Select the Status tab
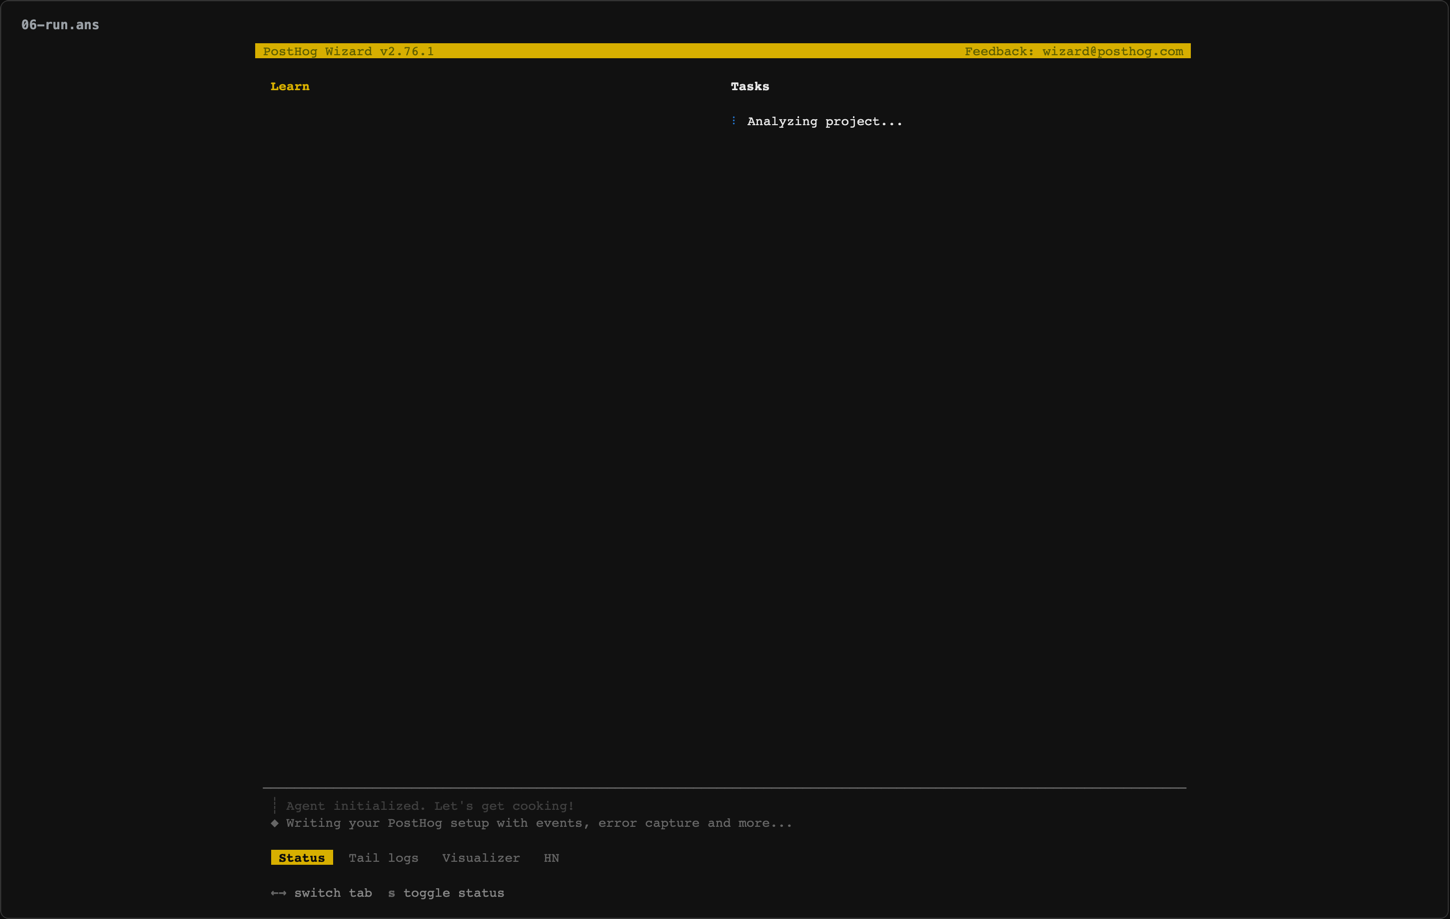The width and height of the screenshot is (1450, 919). pos(301,858)
